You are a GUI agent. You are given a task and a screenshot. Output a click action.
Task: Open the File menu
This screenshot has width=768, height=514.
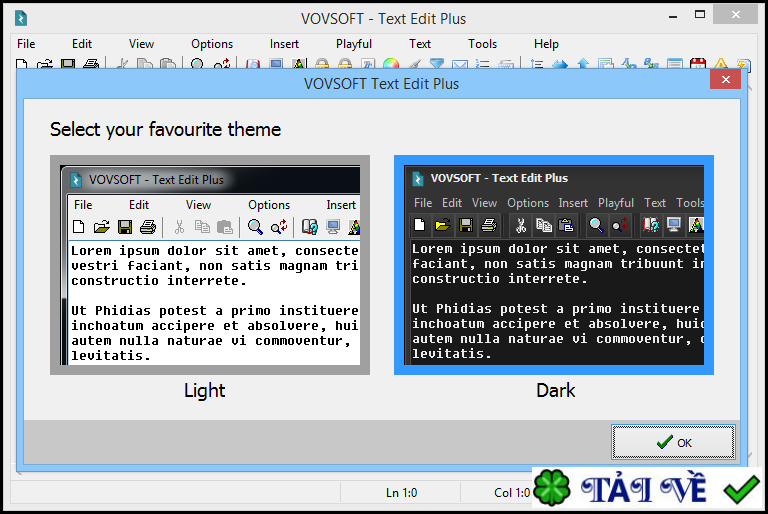pyautogui.click(x=26, y=44)
